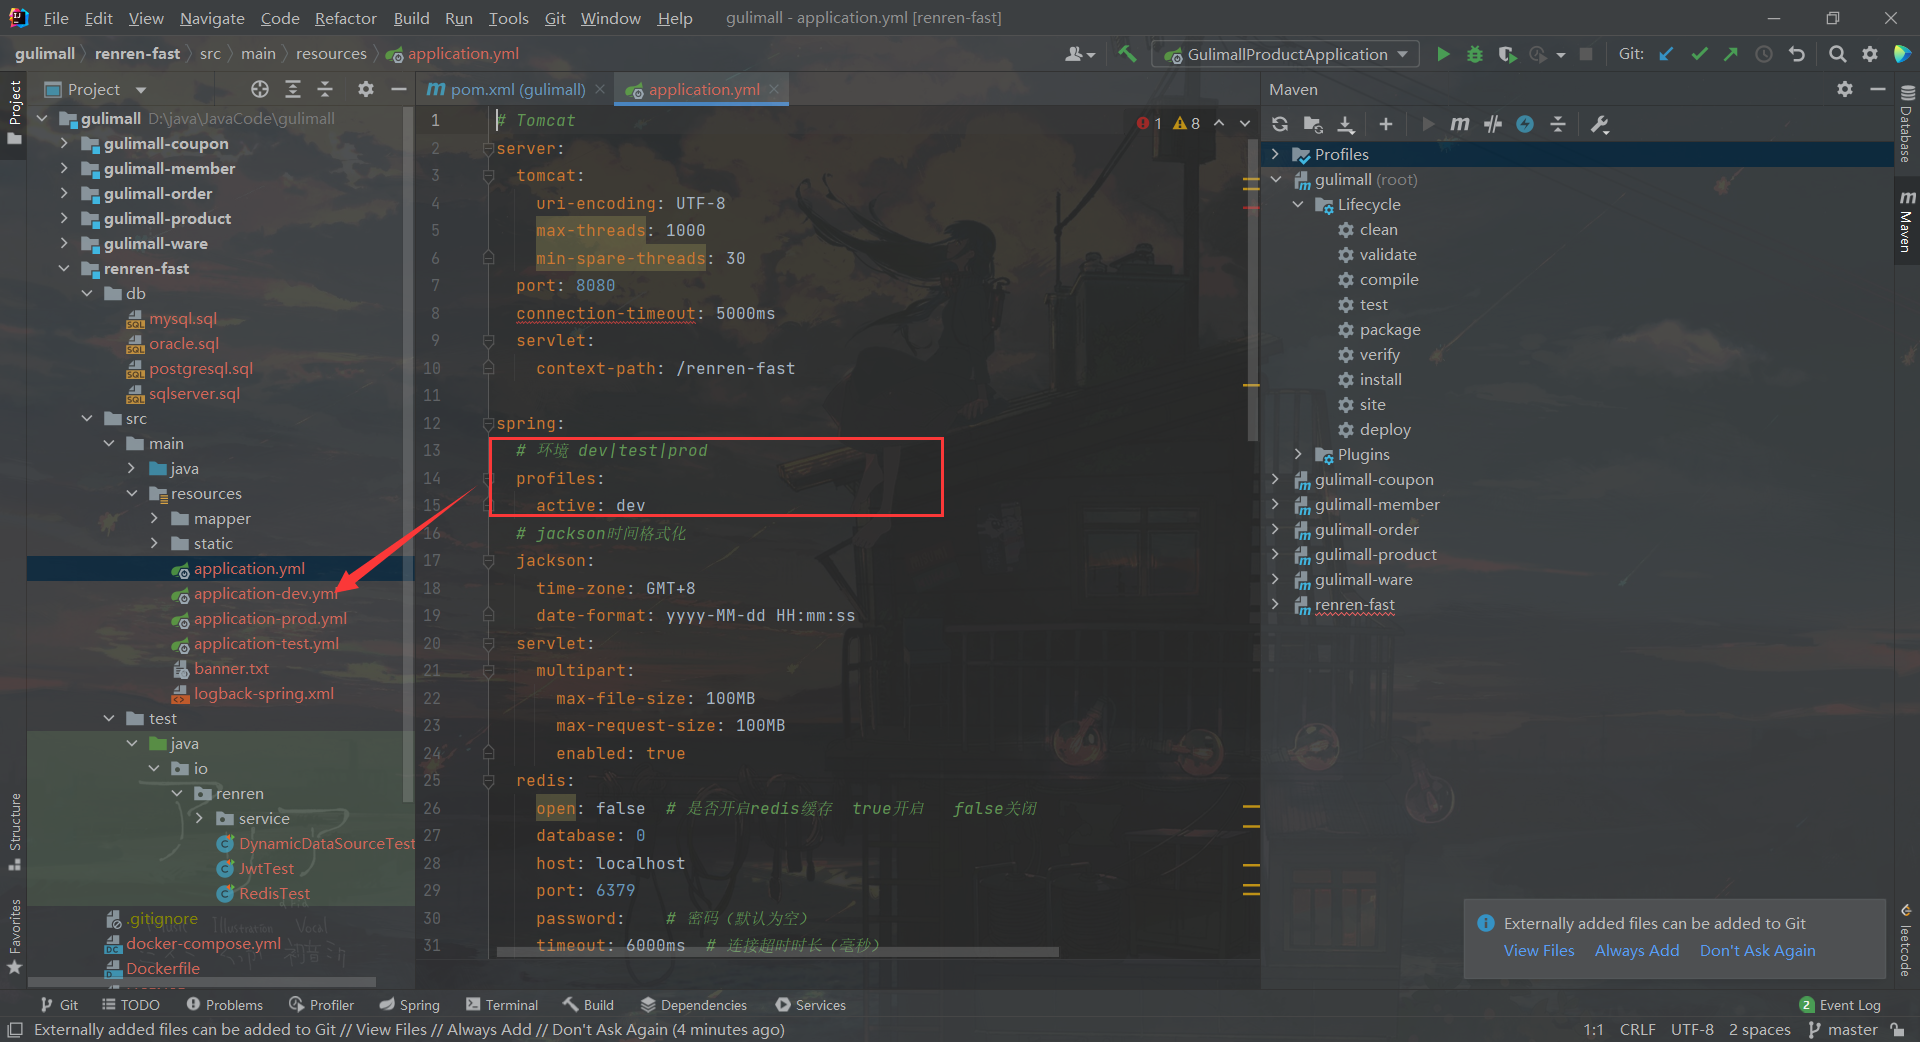The image size is (1920, 1042).
Task: Click Git update project arrow icon
Action: [x=1666, y=54]
